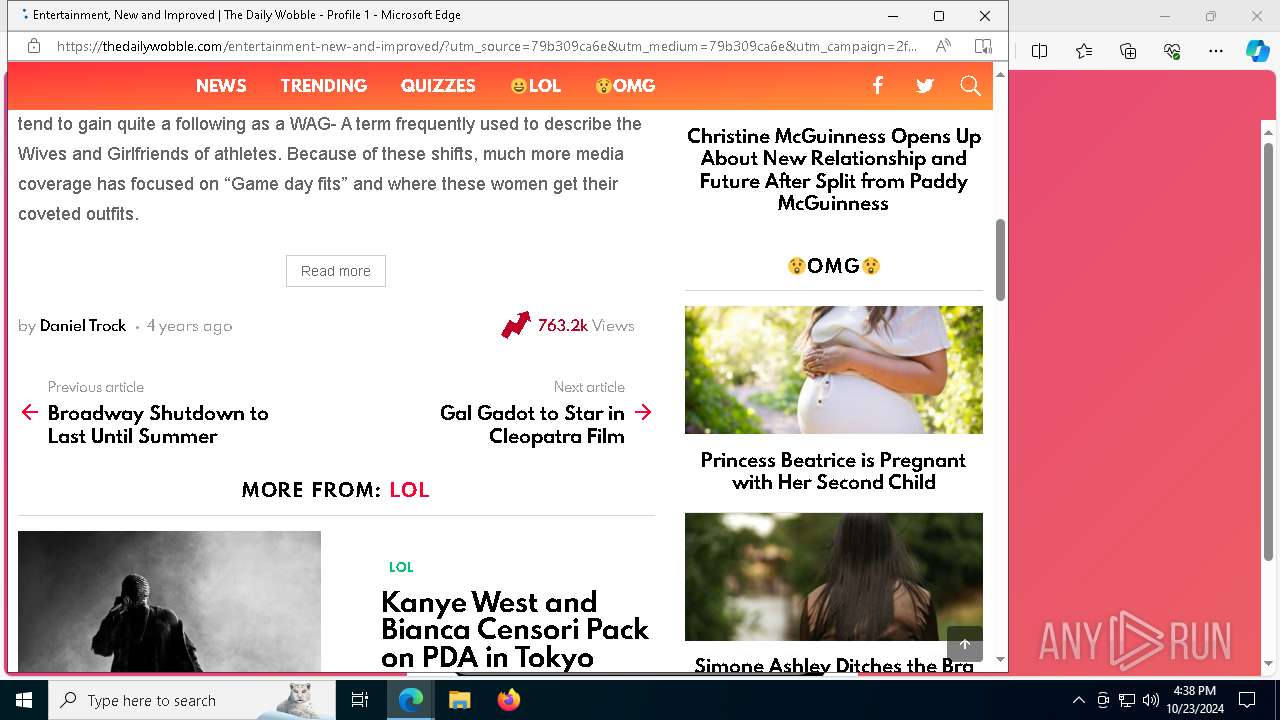Click the outer window scrollbar thumb
Screen dimensions: 1280x720
click(x=1268, y=352)
